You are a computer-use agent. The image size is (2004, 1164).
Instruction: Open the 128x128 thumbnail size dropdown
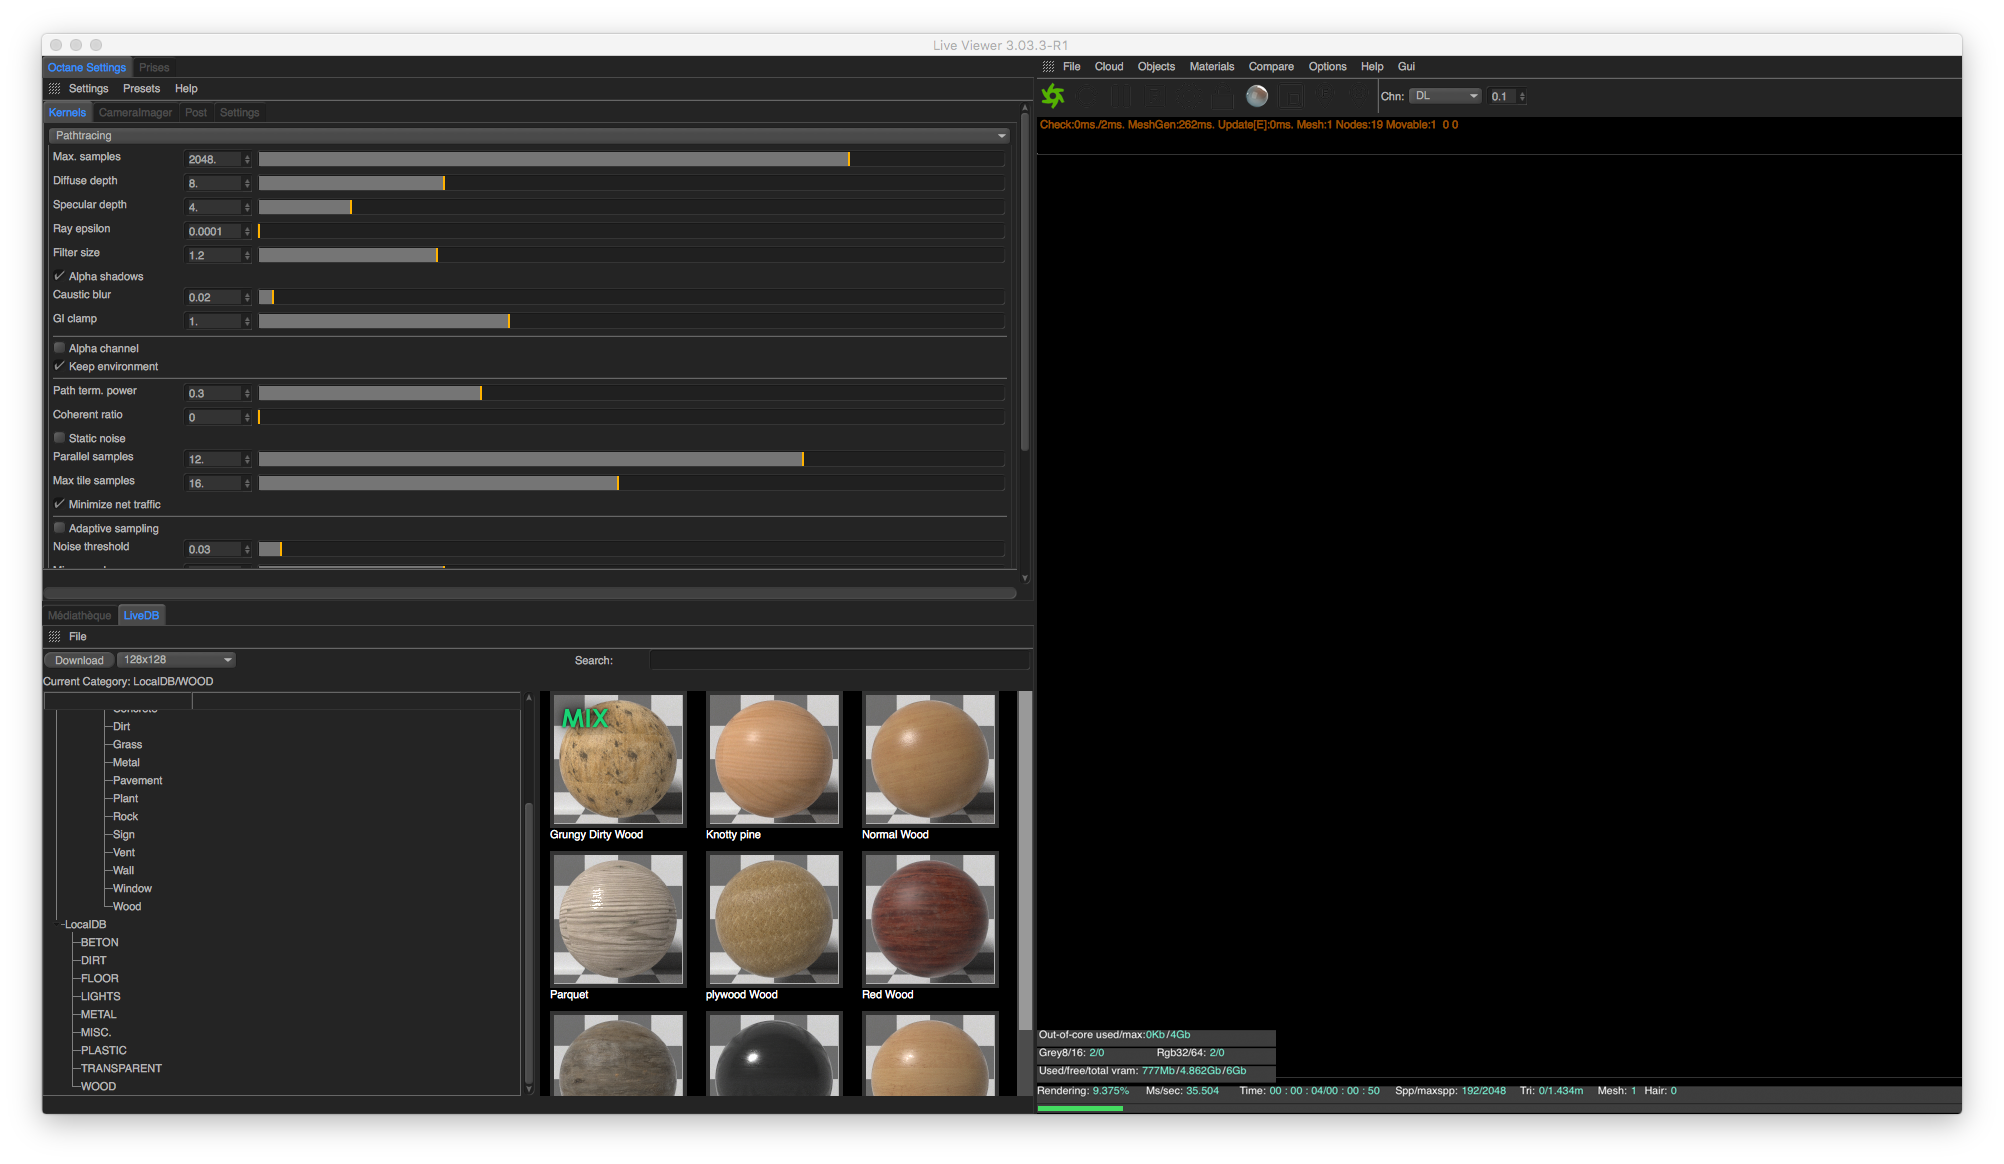[x=177, y=660]
